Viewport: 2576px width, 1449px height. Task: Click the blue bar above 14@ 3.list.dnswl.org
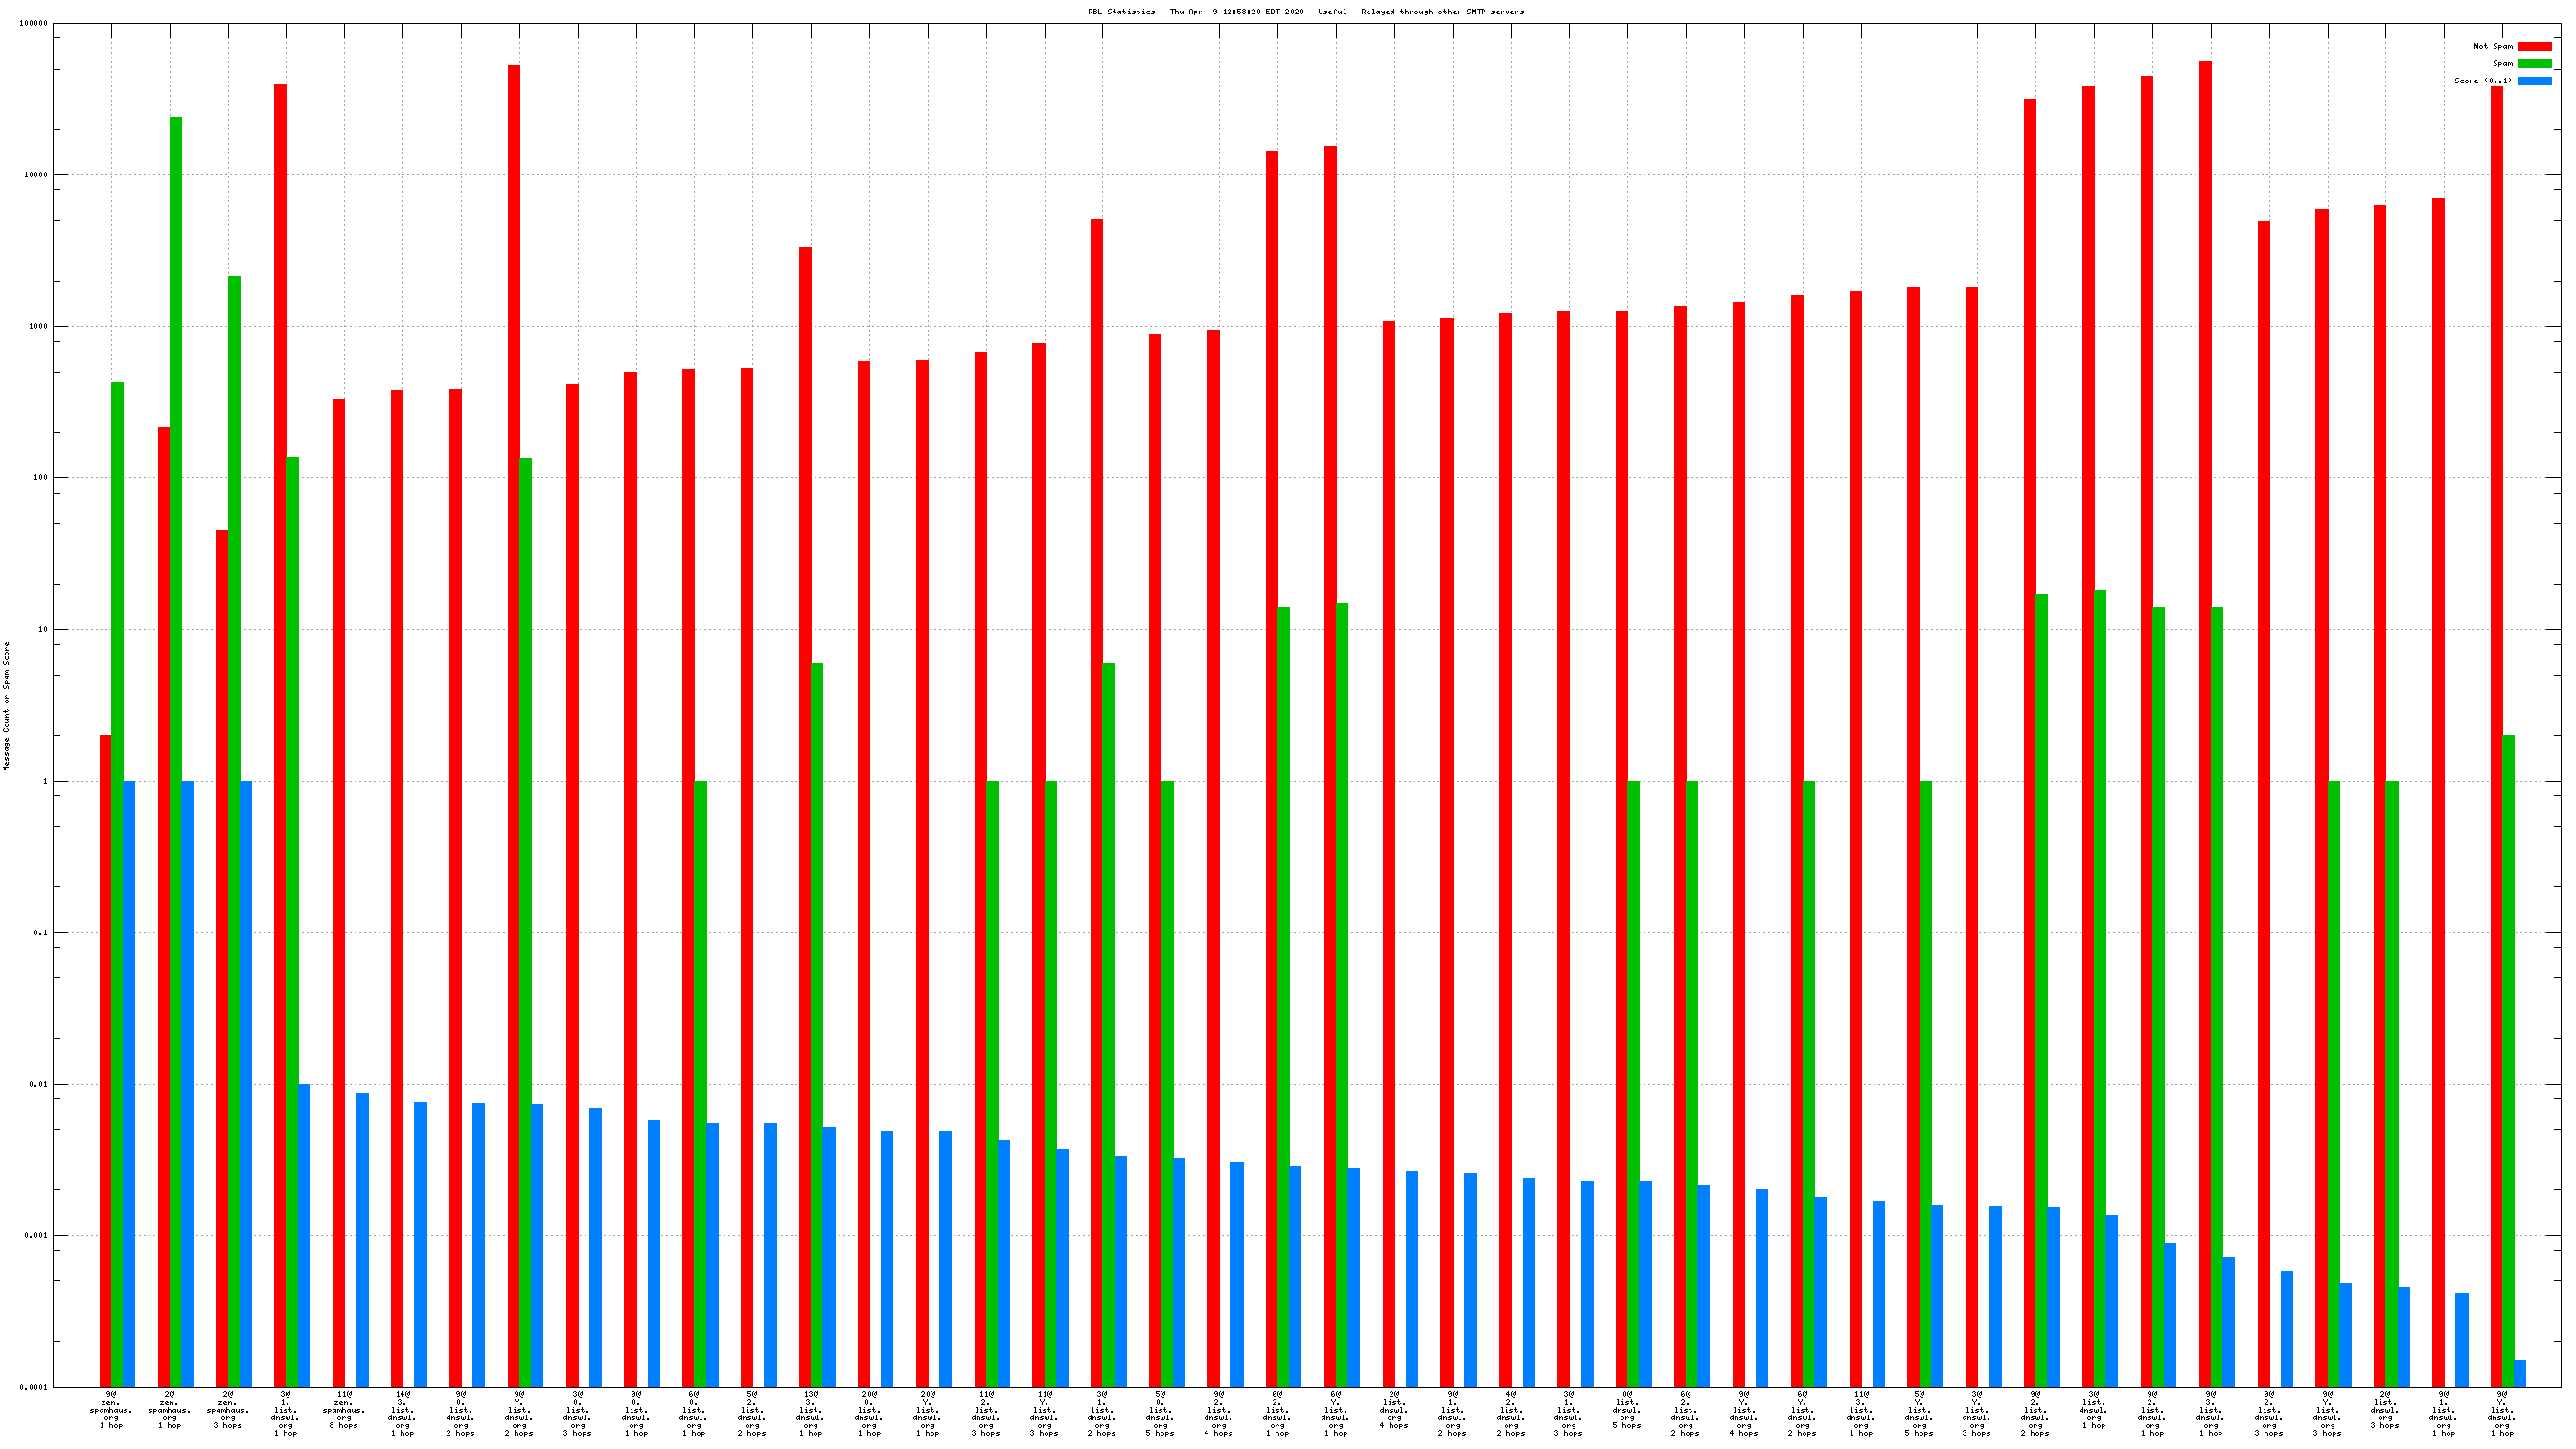[x=420, y=1244]
